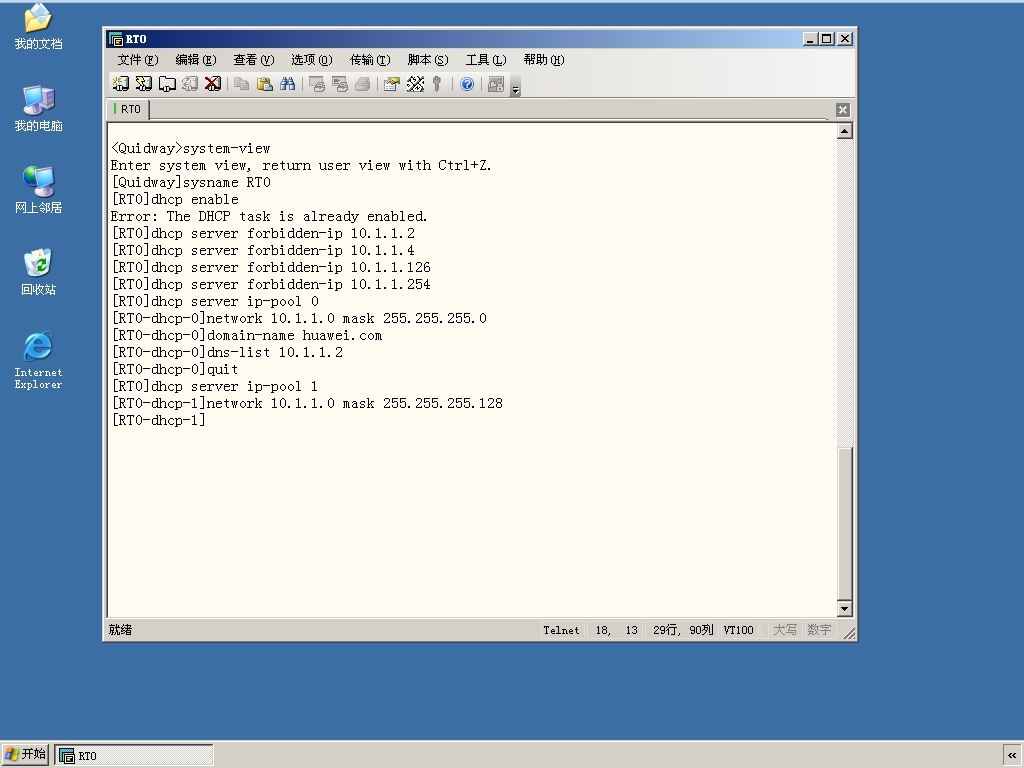Open the 编辑(E) menu
1024x768 pixels.
pyautogui.click(x=196, y=60)
